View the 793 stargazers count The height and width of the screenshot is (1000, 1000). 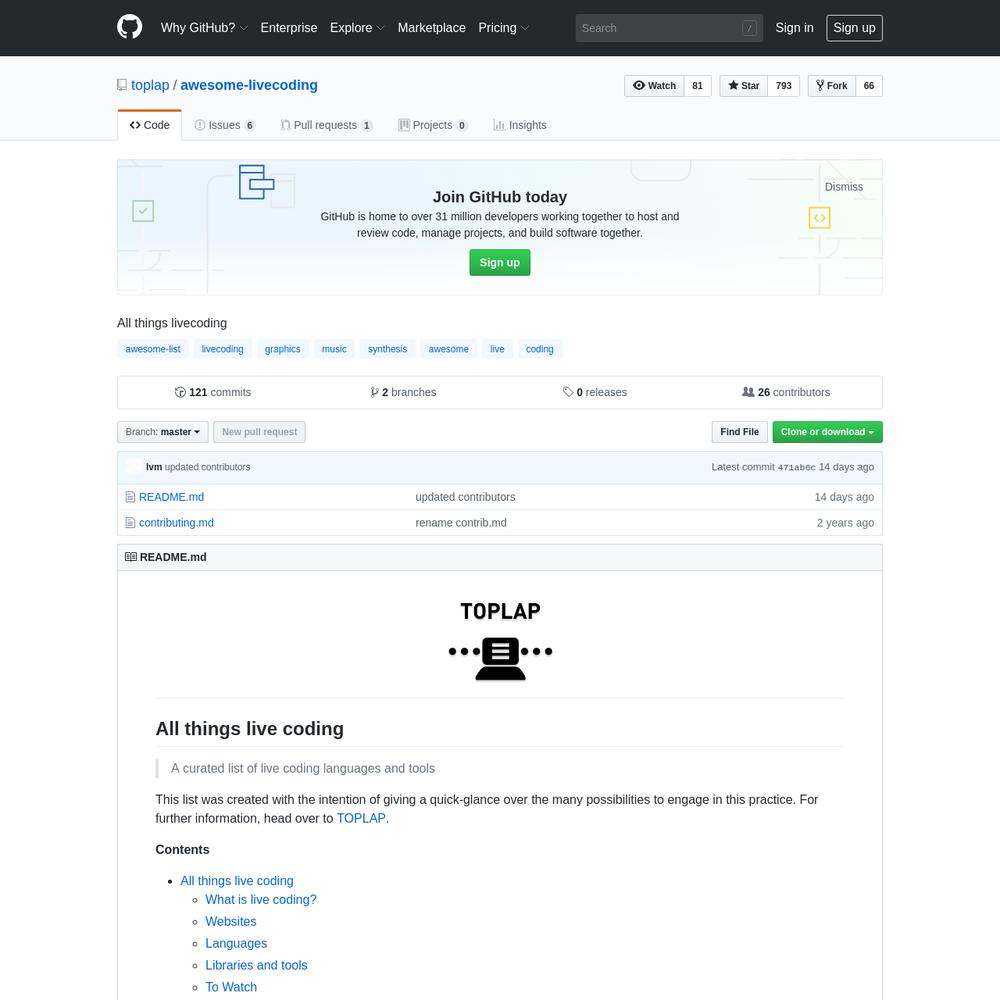click(x=784, y=85)
